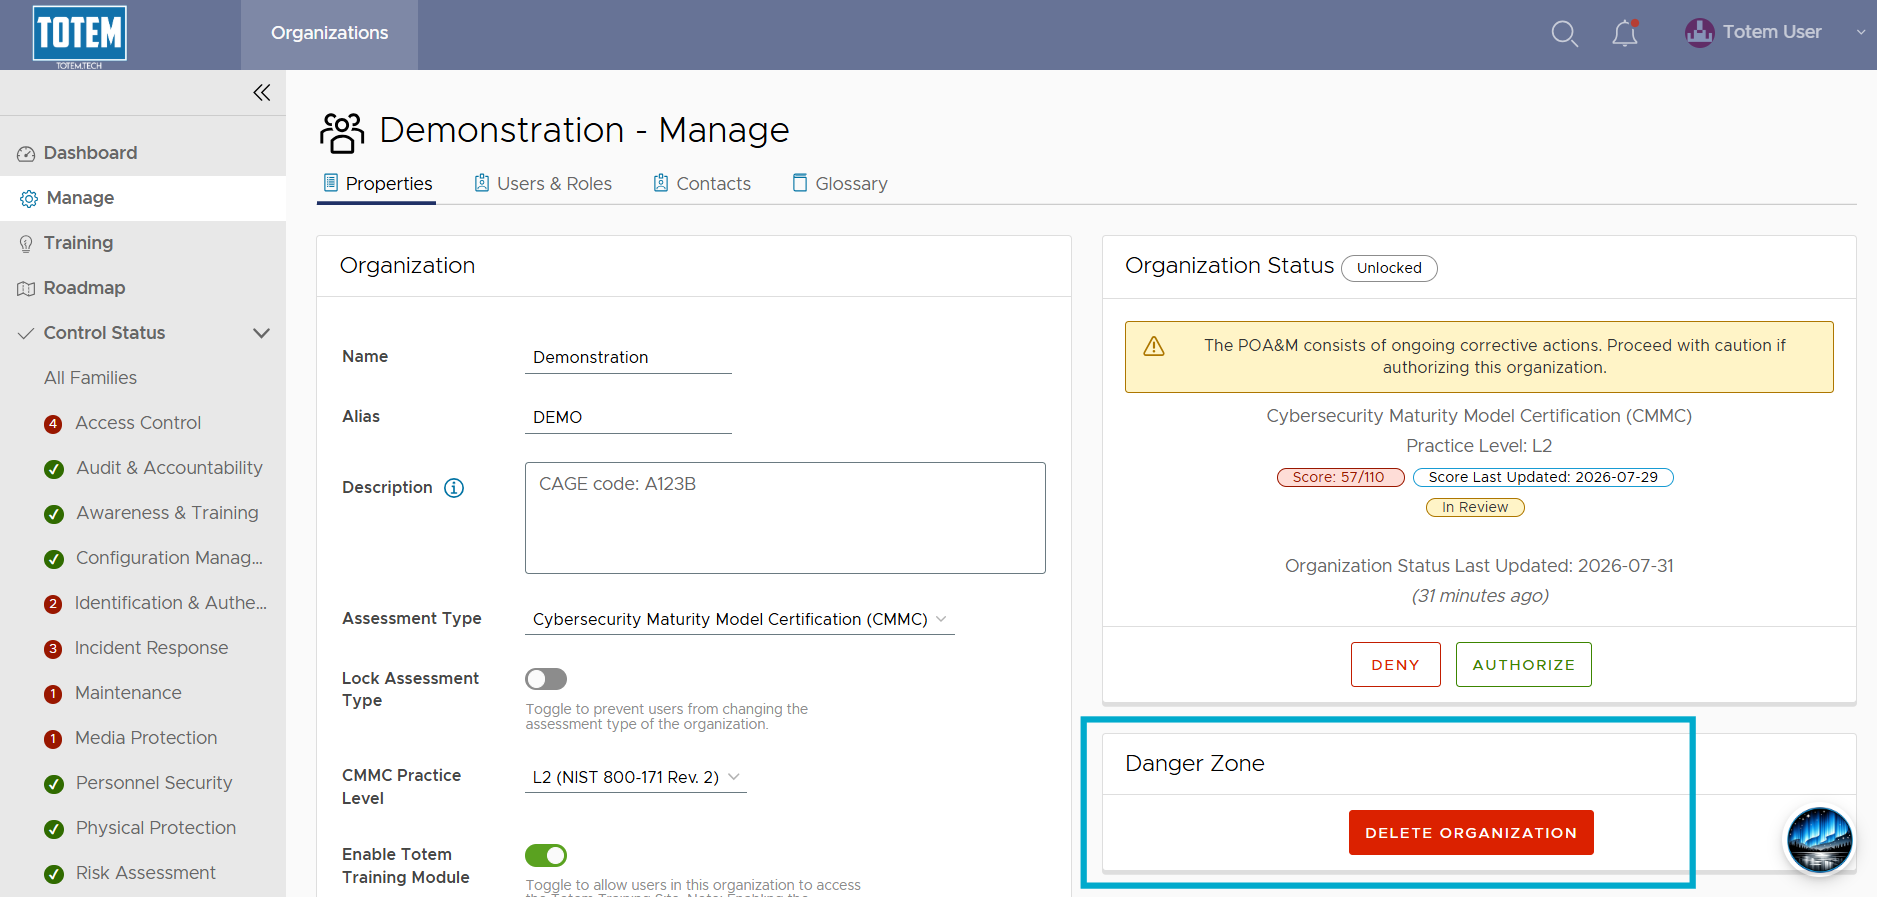Click the Alias input field
1877x897 pixels.
click(x=628, y=417)
